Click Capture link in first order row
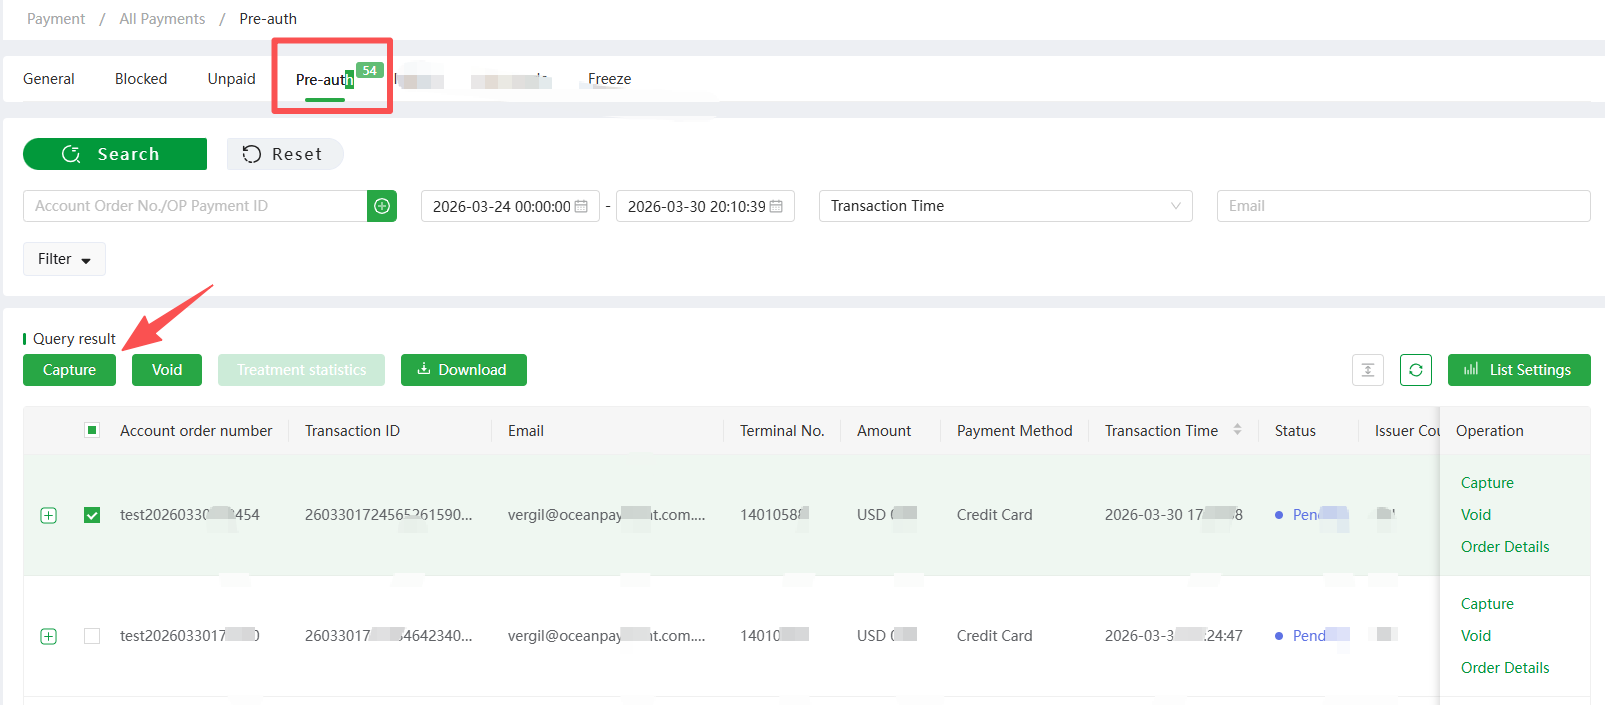This screenshot has height=705, width=1605. (1487, 483)
